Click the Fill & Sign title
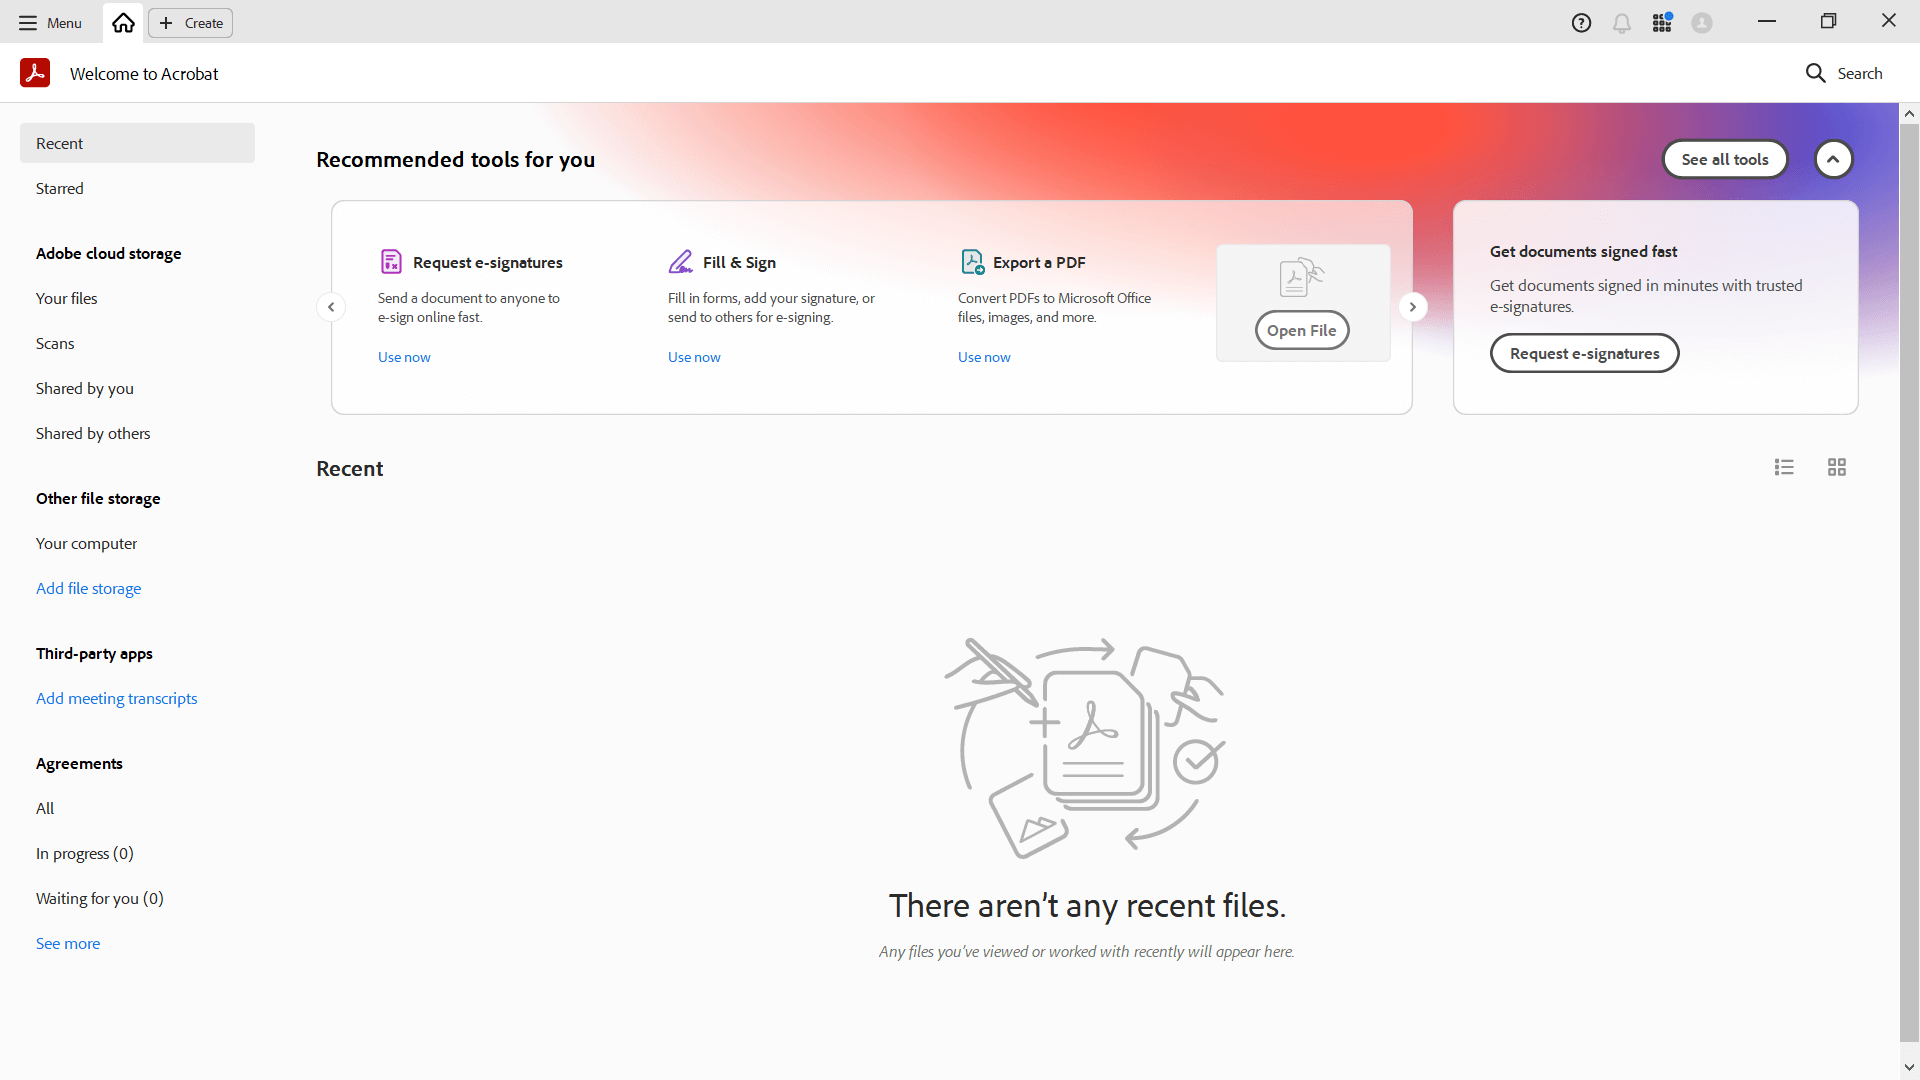This screenshot has height=1080, width=1920. pyautogui.click(x=739, y=262)
